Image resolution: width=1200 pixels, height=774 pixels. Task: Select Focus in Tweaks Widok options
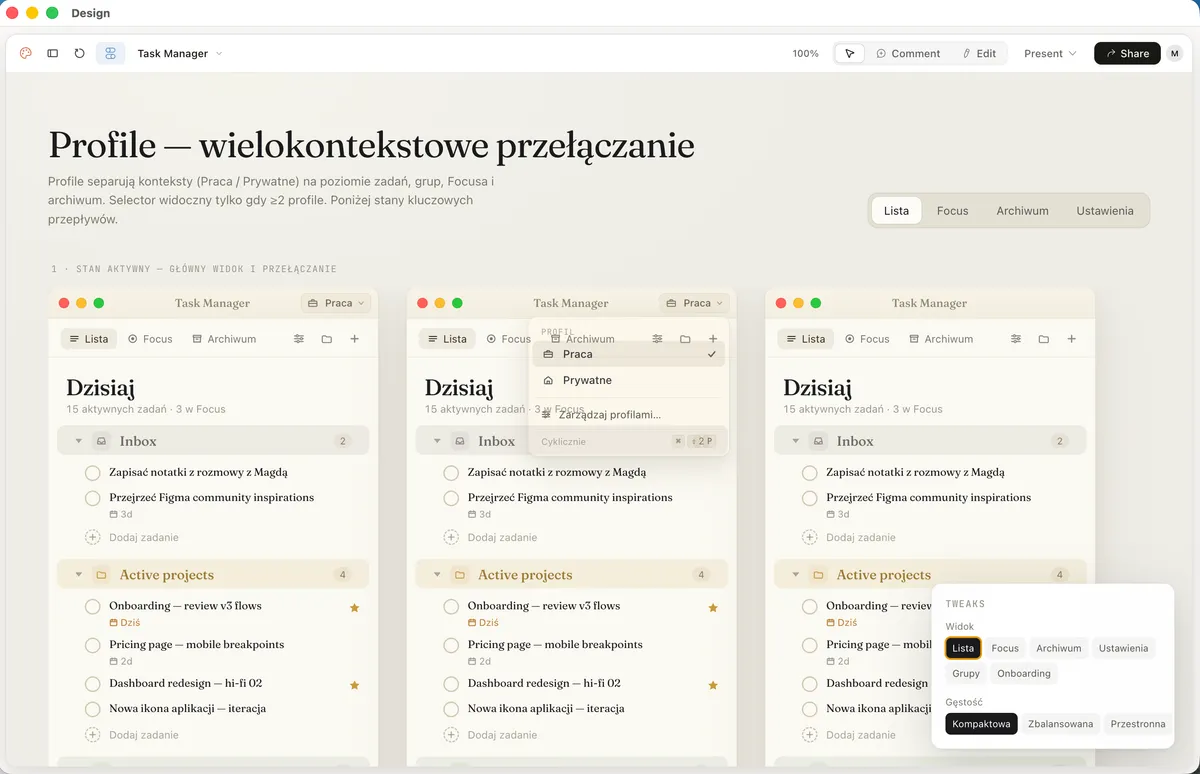(1005, 648)
